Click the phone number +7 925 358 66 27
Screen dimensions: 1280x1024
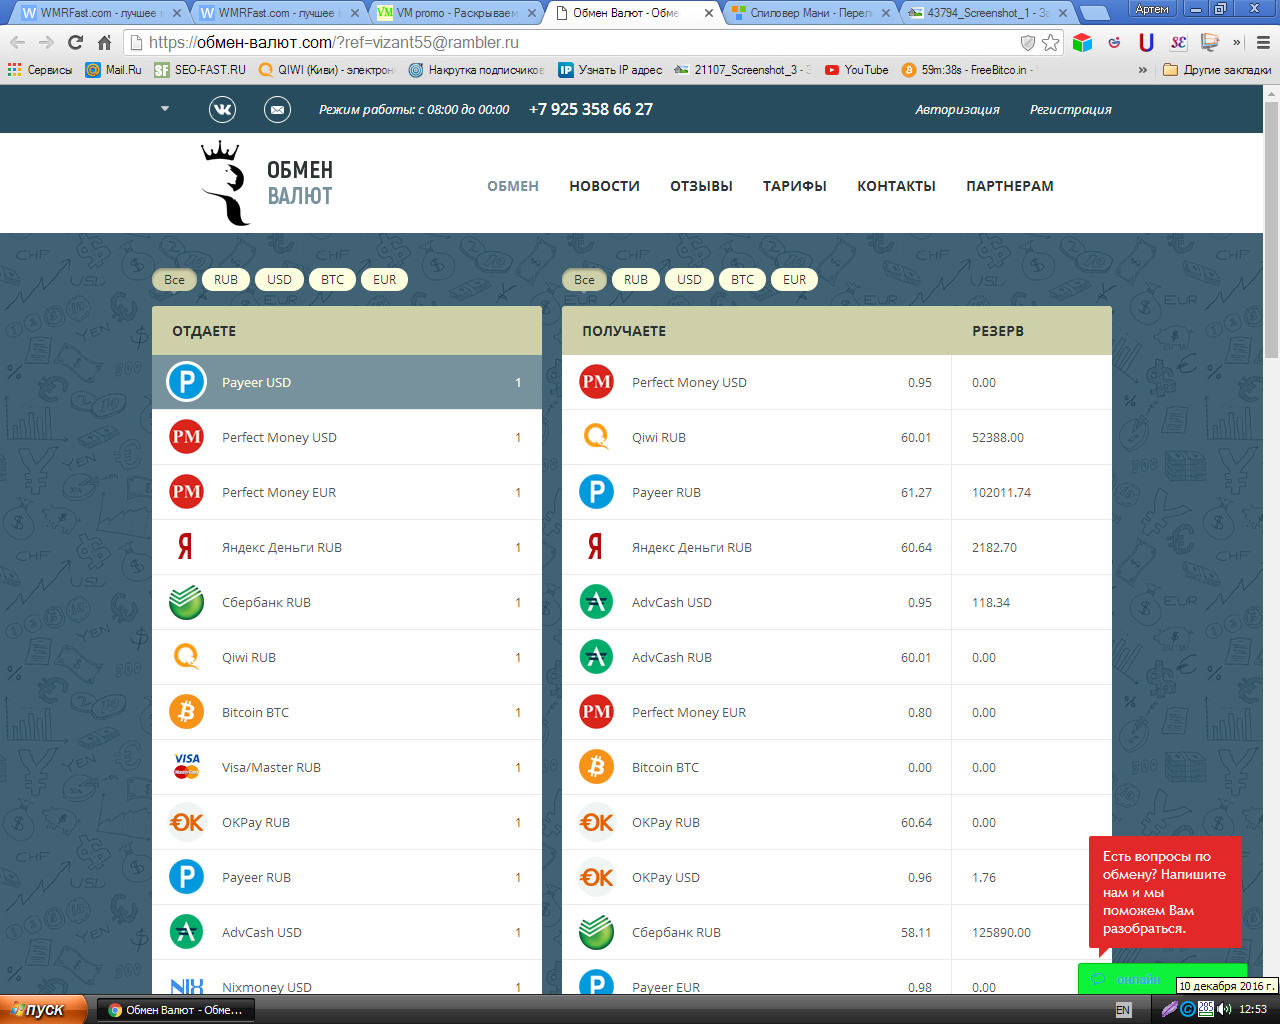(x=591, y=109)
